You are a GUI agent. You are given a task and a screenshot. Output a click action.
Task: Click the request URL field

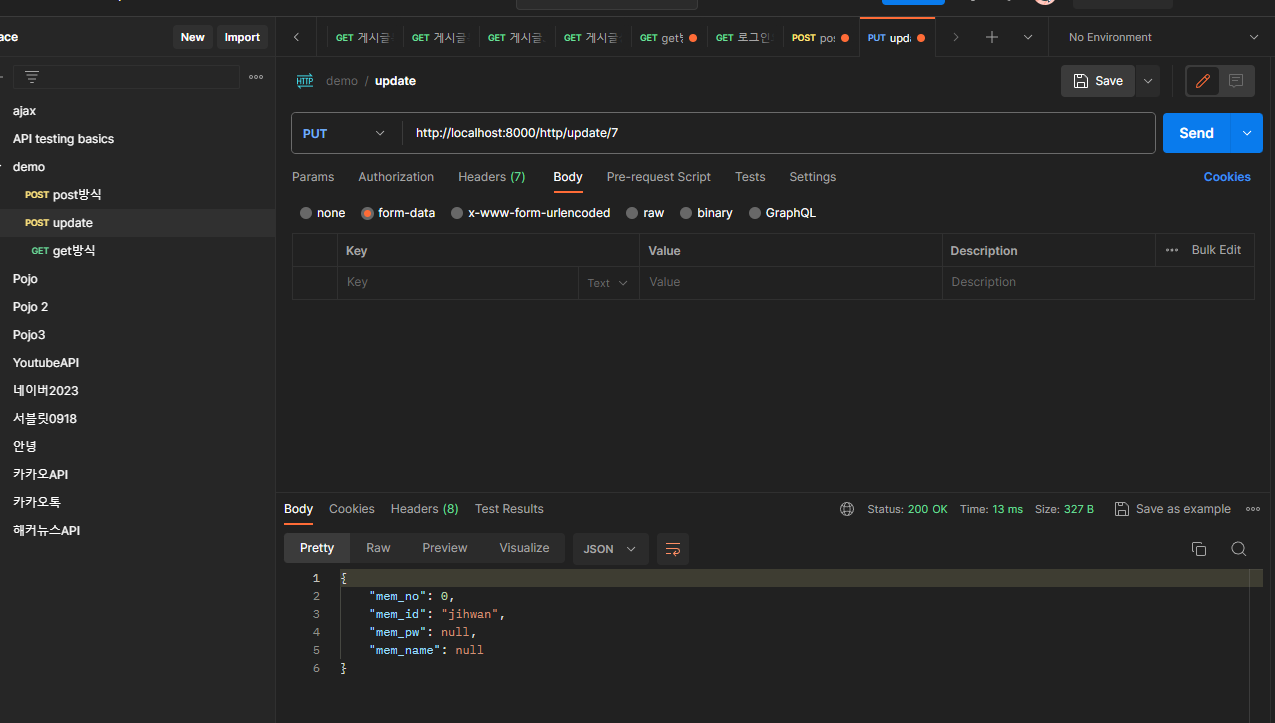tap(778, 132)
